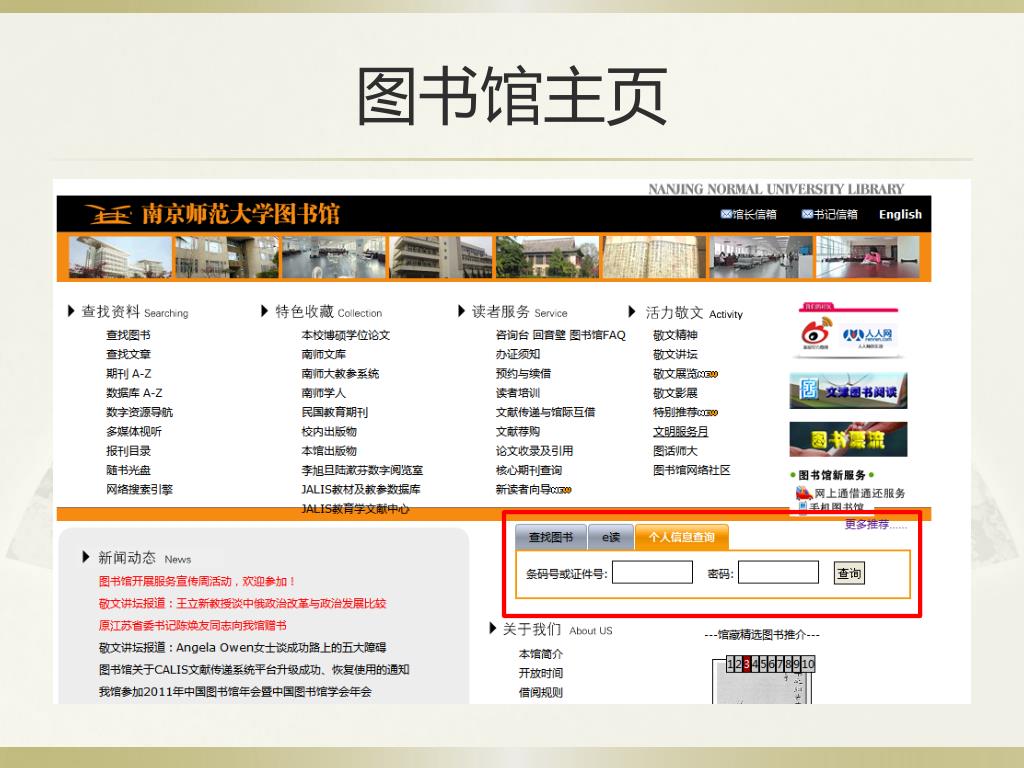
Task: Expand 查找资料 Searching section arrow
Action: pos(71,311)
